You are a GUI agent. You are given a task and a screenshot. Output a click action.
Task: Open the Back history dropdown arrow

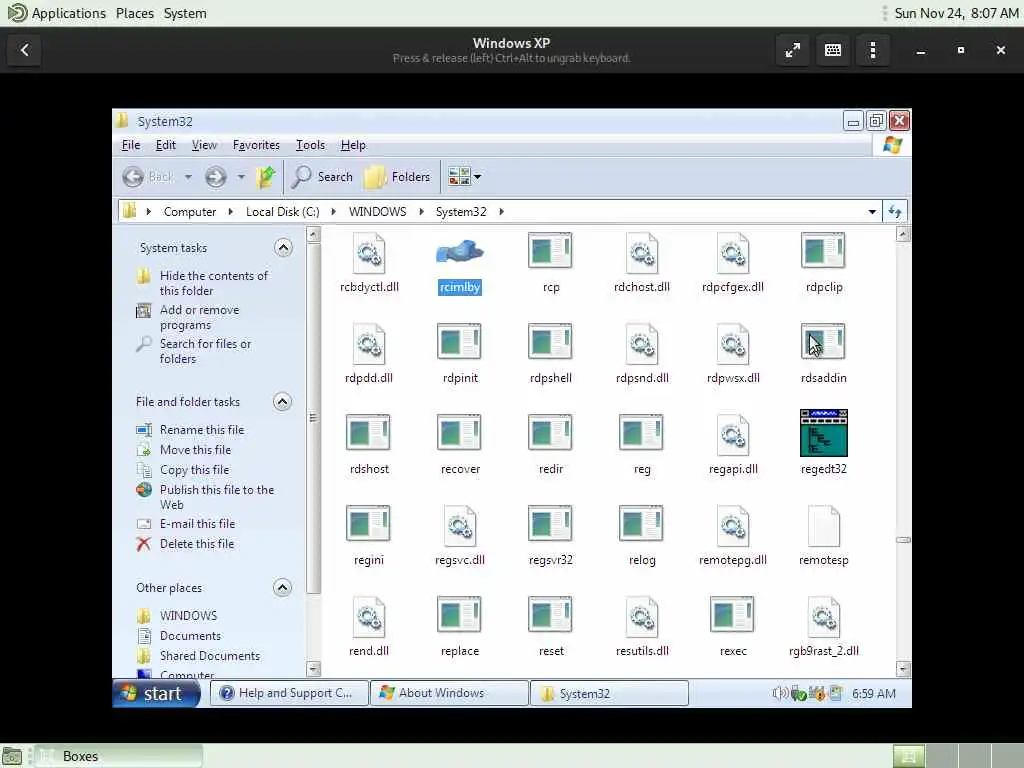188,177
